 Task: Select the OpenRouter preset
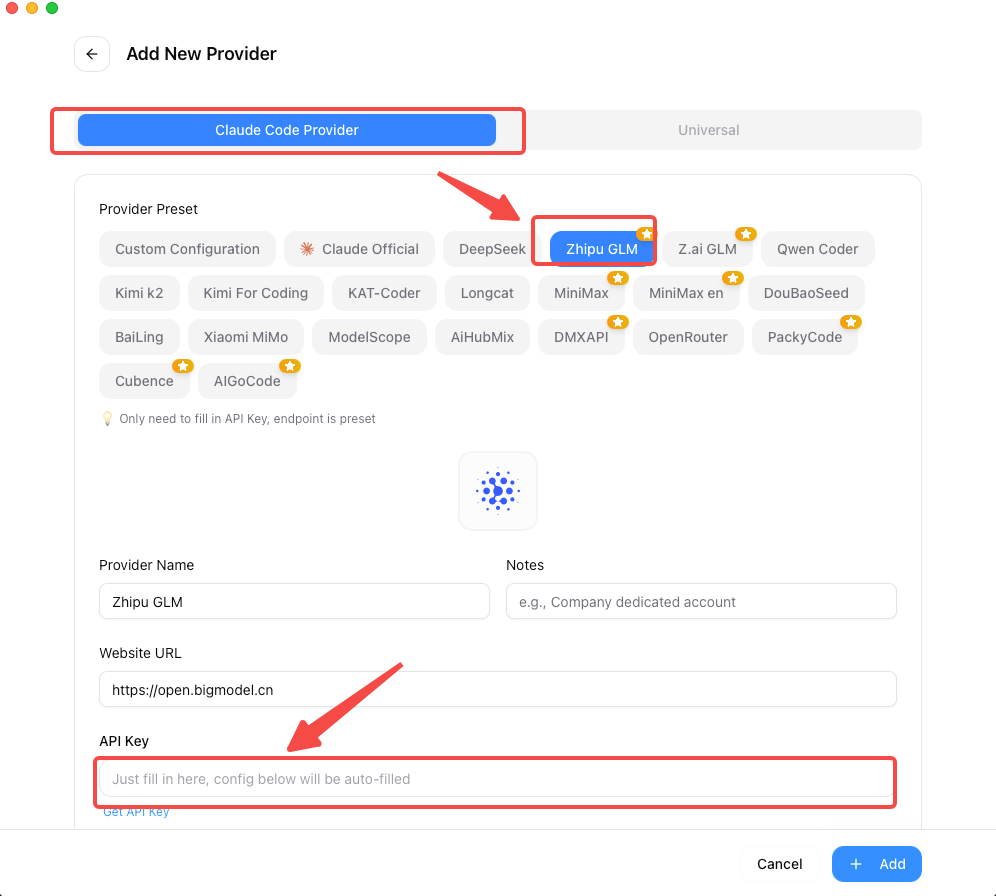tap(688, 337)
